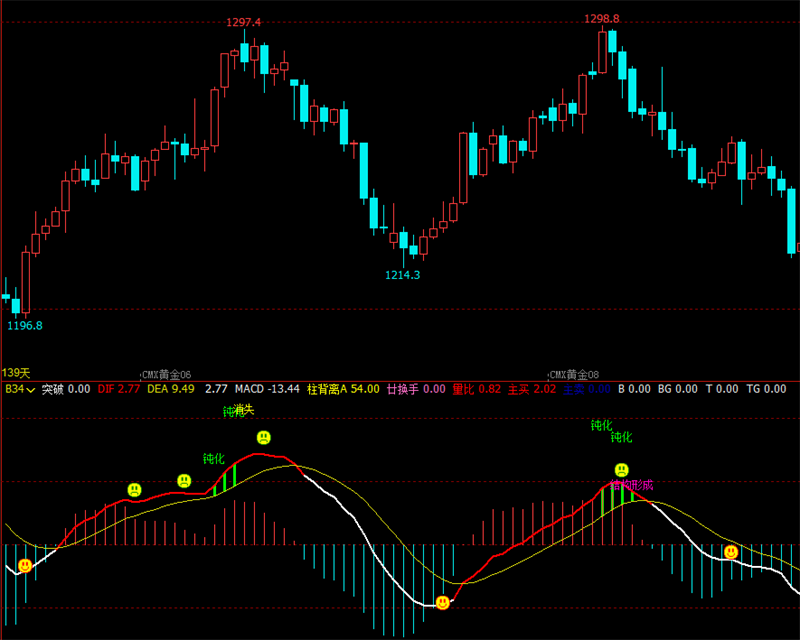Click the smiley face at the DIF trough
The width and height of the screenshot is (800, 640).
(x=443, y=603)
